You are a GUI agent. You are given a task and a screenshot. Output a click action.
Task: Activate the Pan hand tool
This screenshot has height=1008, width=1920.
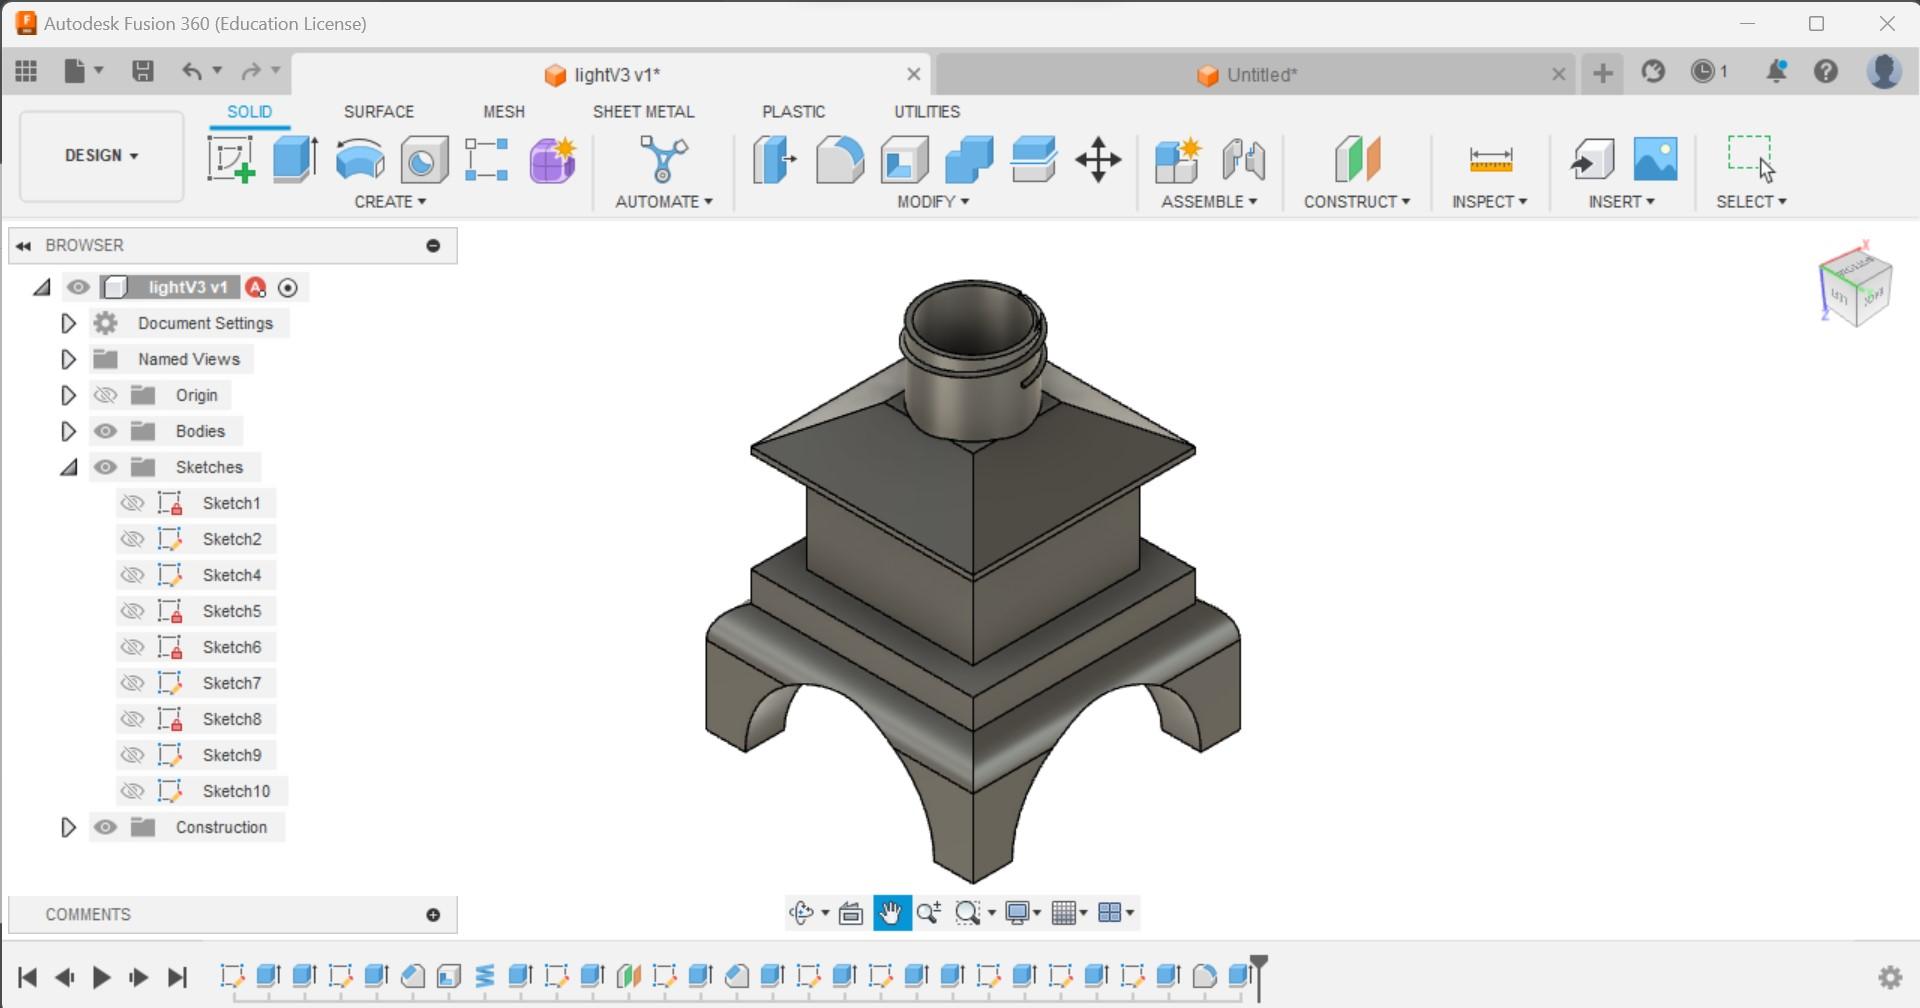pyautogui.click(x=891, y=913)
